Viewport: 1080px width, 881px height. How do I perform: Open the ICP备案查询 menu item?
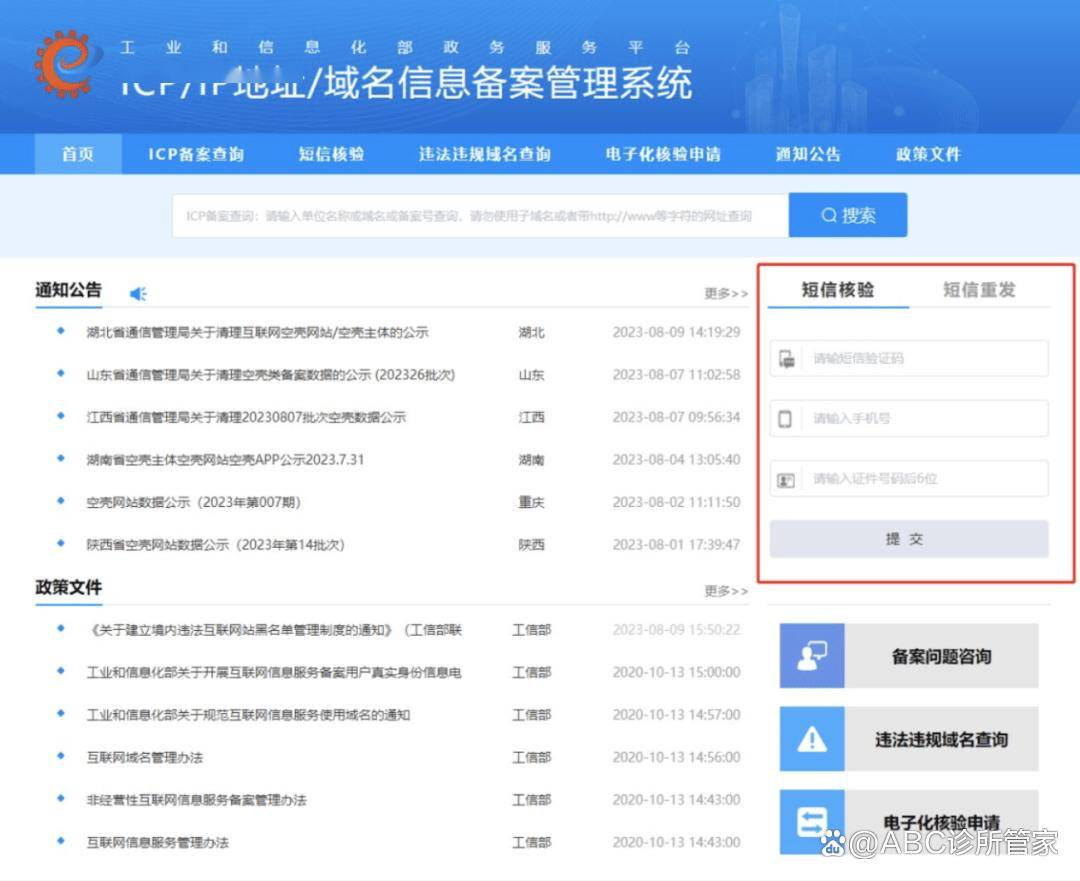coord(196,154)
